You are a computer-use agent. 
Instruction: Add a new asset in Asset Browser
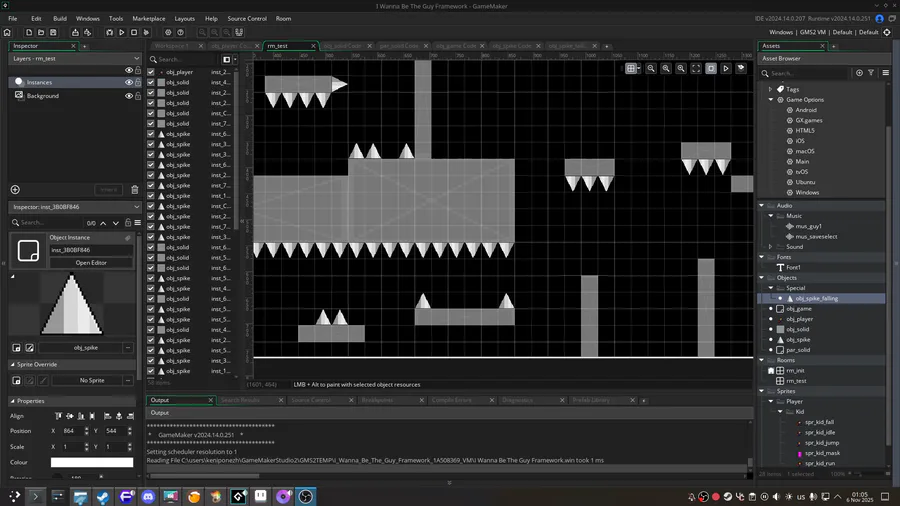point(859,73)
